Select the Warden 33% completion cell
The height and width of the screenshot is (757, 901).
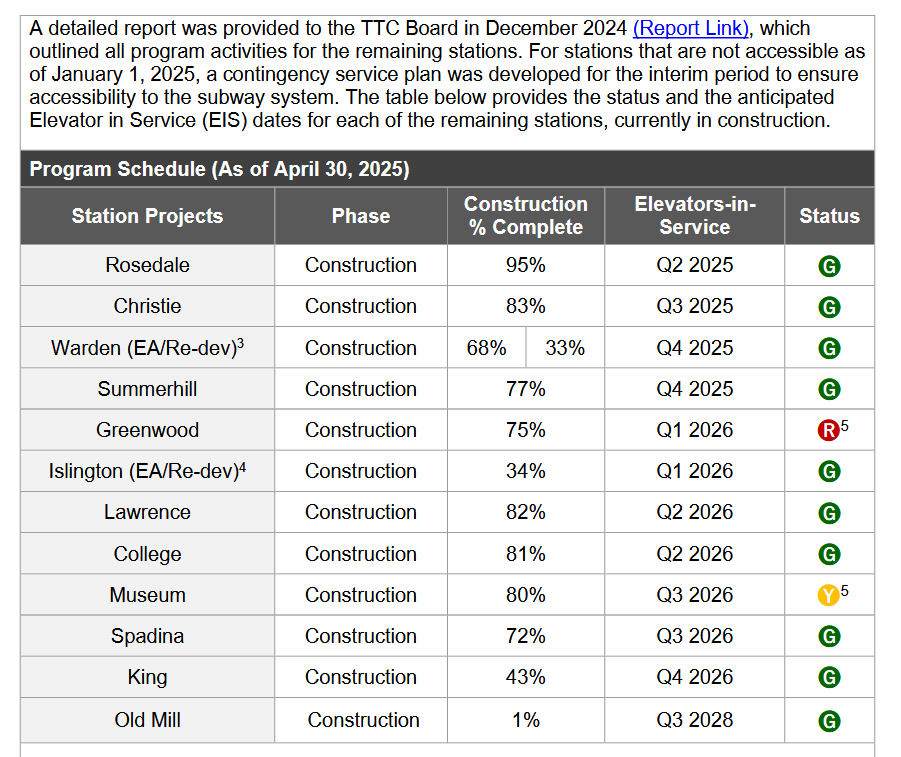(x=565, y=348)
